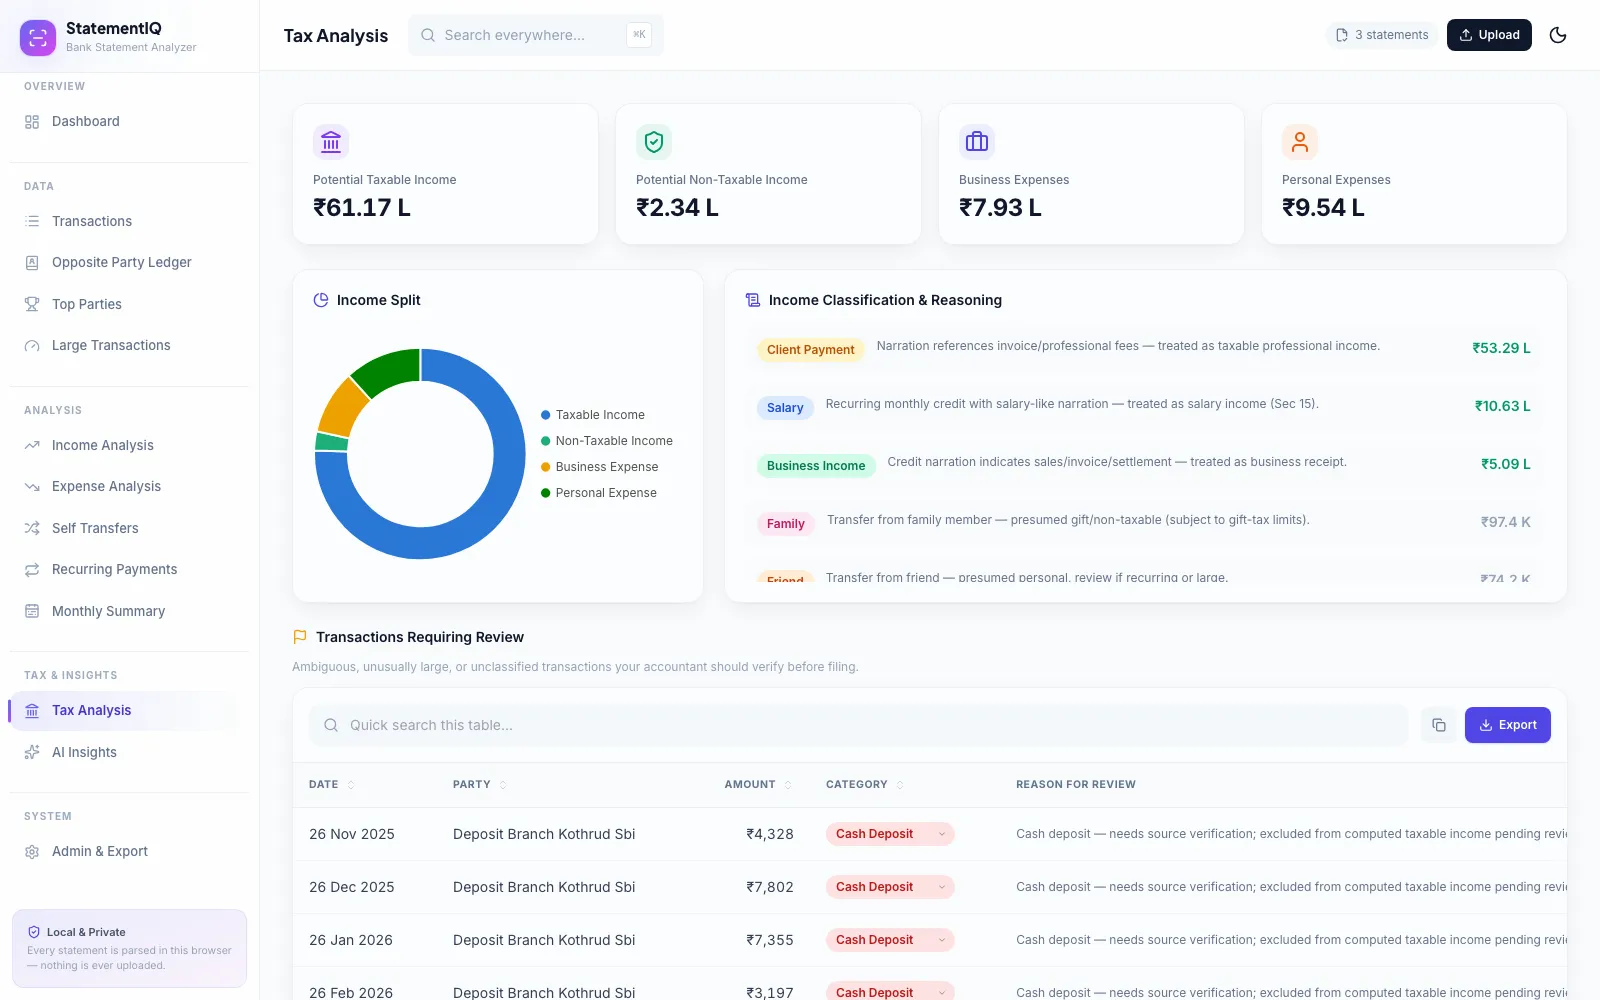This screenshot has height=1000, width=1600.
Task: Click the StatementIQ logo icon
Action: coord(38,38)
